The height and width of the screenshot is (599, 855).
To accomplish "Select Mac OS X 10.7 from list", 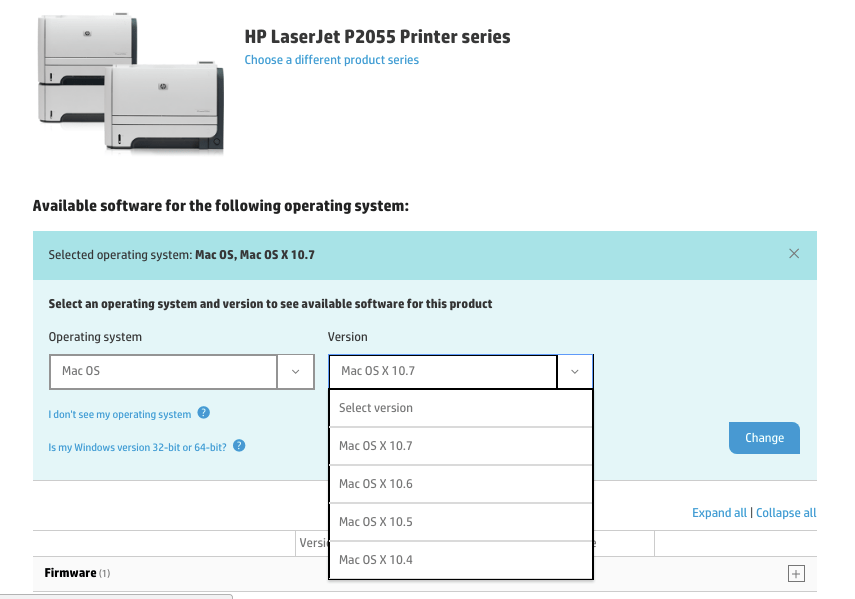I will tap(461, 446).
